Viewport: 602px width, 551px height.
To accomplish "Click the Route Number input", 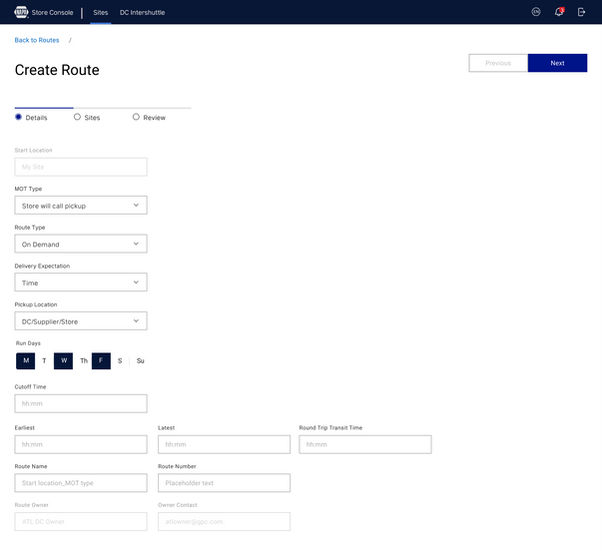I will tap(224, 483).
